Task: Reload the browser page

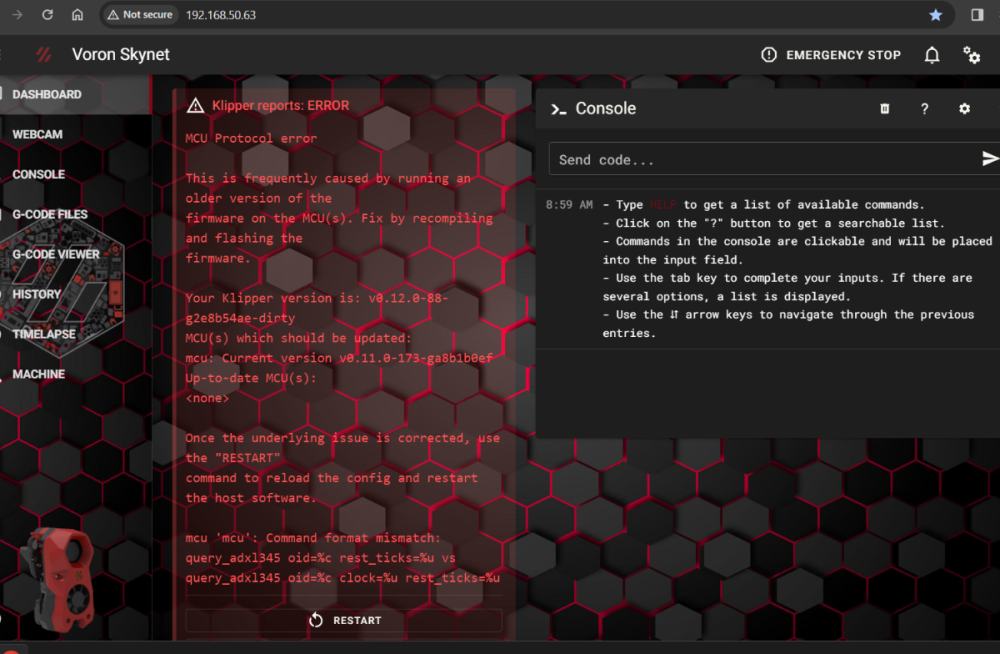Action: [47, 15]
